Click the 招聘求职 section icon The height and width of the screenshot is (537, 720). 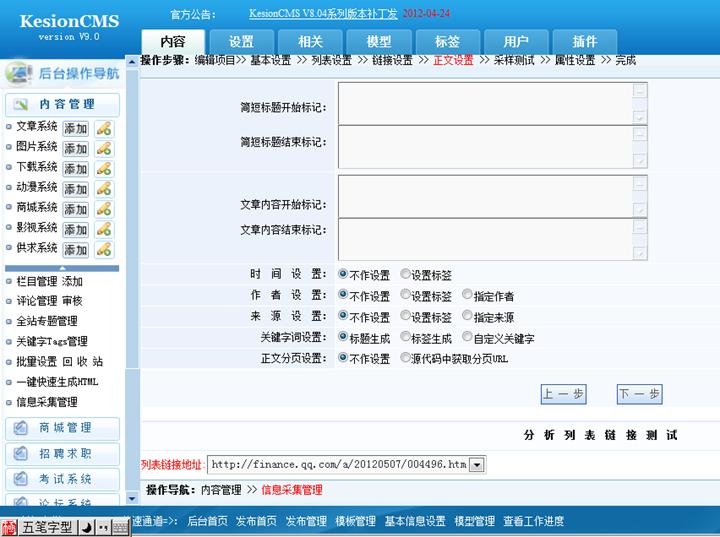tap(20, 454)
